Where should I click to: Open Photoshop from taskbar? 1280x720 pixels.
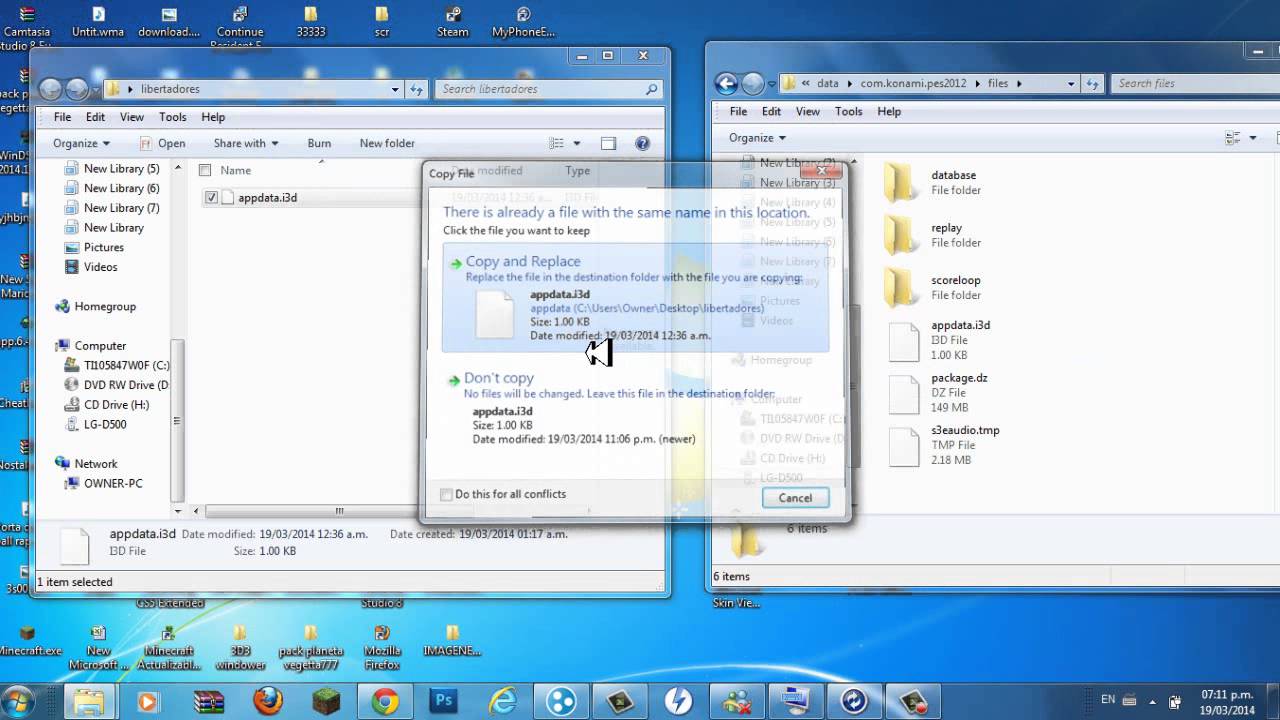[444, 701]
